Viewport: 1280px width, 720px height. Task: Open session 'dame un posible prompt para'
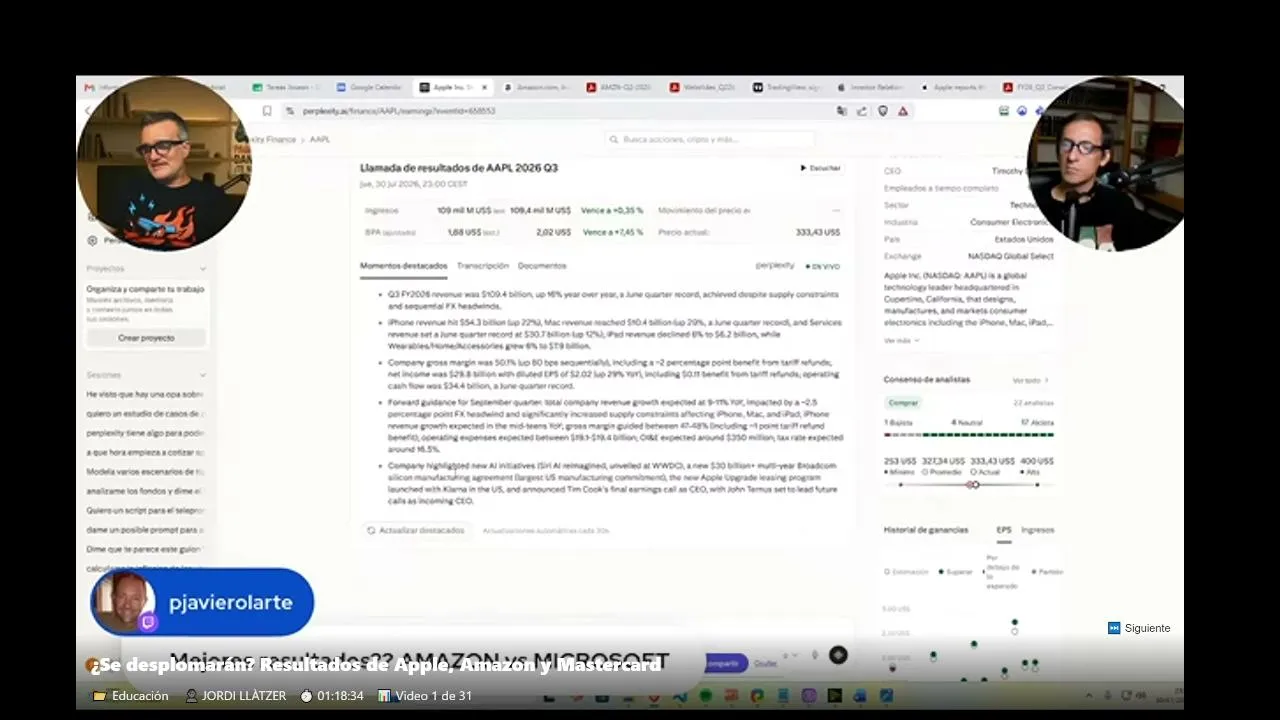point(145,529)
